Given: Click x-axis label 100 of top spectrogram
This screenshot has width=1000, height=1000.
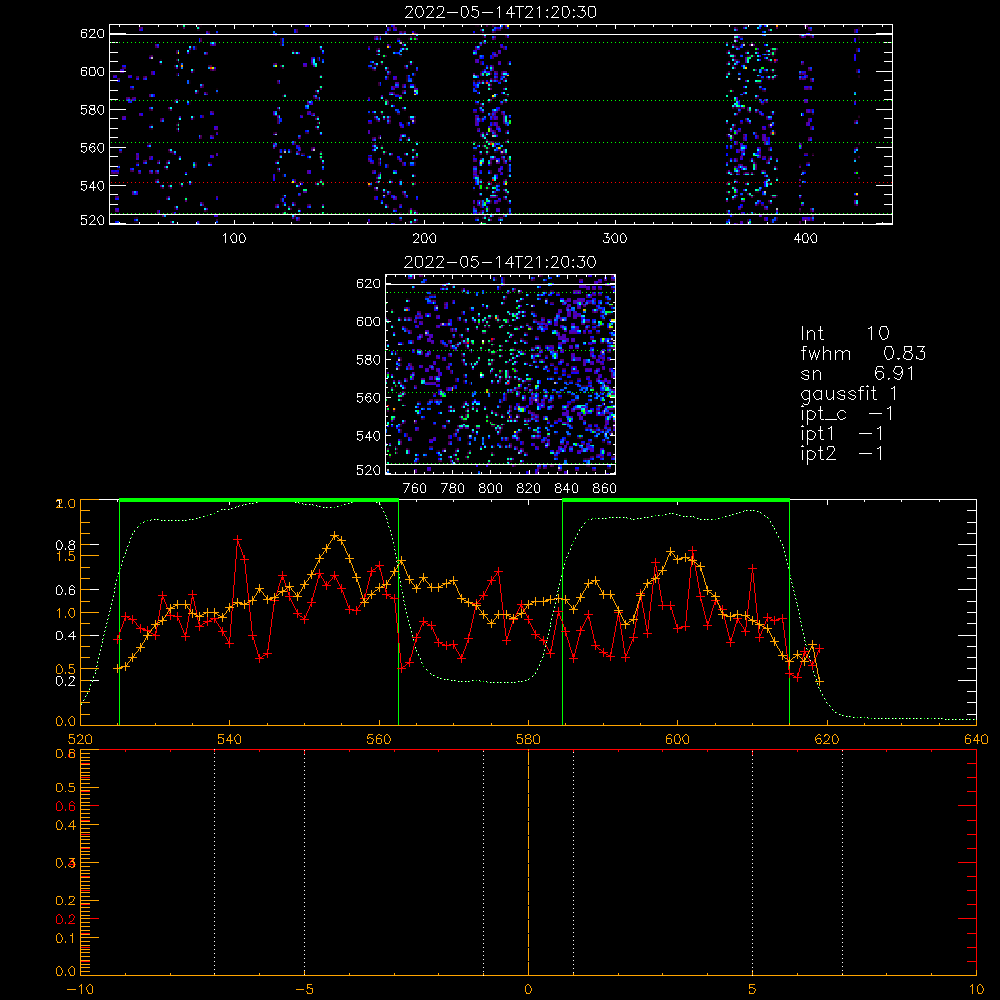Looking at the screenshot, I should (x=234, y=239).
